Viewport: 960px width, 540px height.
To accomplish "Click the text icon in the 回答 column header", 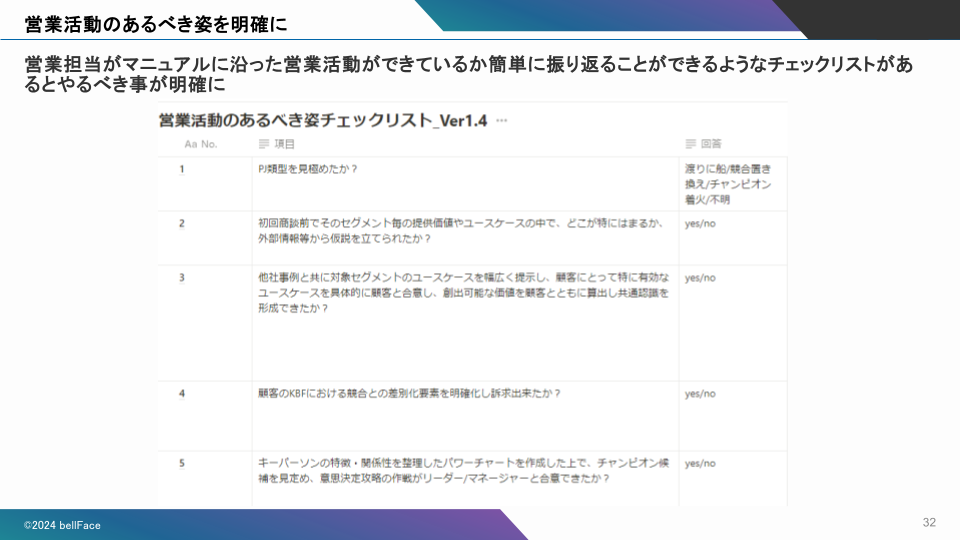I will tap(690, 144).
